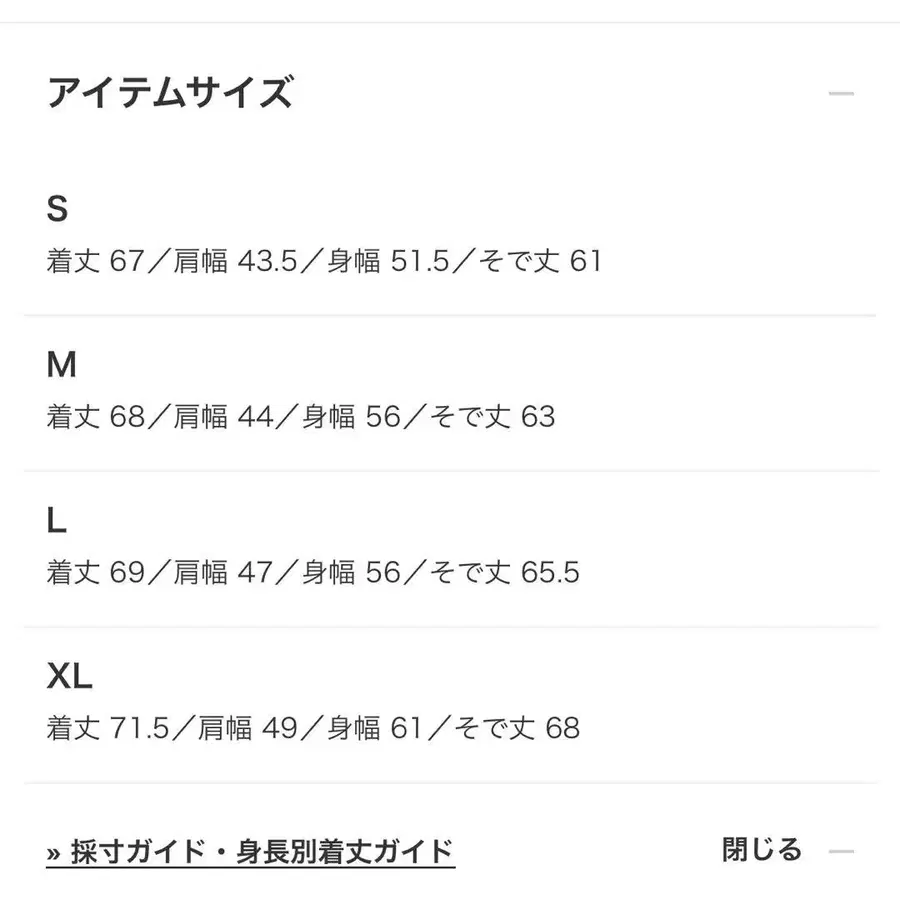Image resolution: width=900 pixels, height=900 pixels.
Task: Click the measurement text for size S
Action: [323, 261]
